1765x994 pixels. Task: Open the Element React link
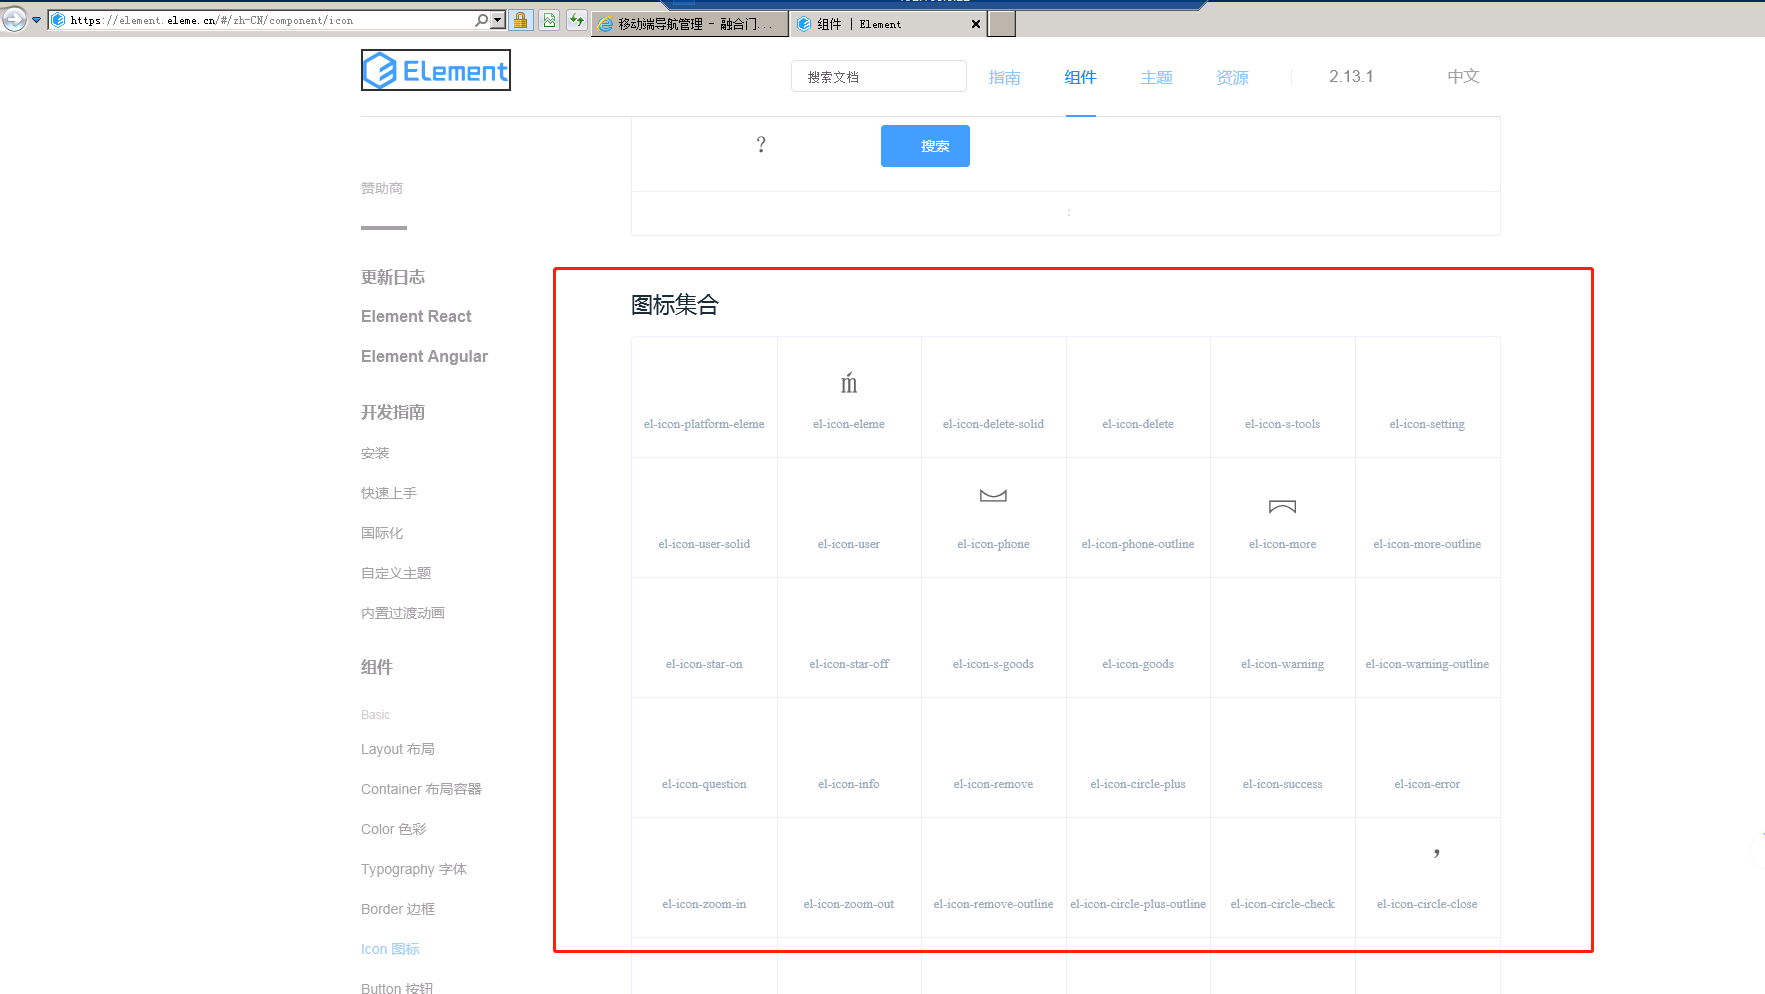416,316
